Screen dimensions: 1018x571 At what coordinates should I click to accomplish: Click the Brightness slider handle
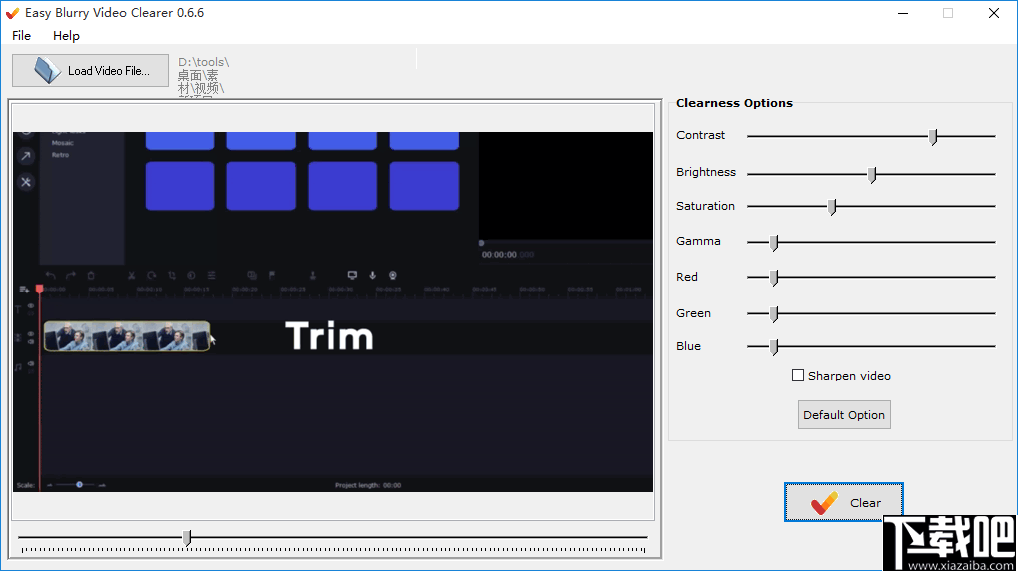tap(872, 175)
